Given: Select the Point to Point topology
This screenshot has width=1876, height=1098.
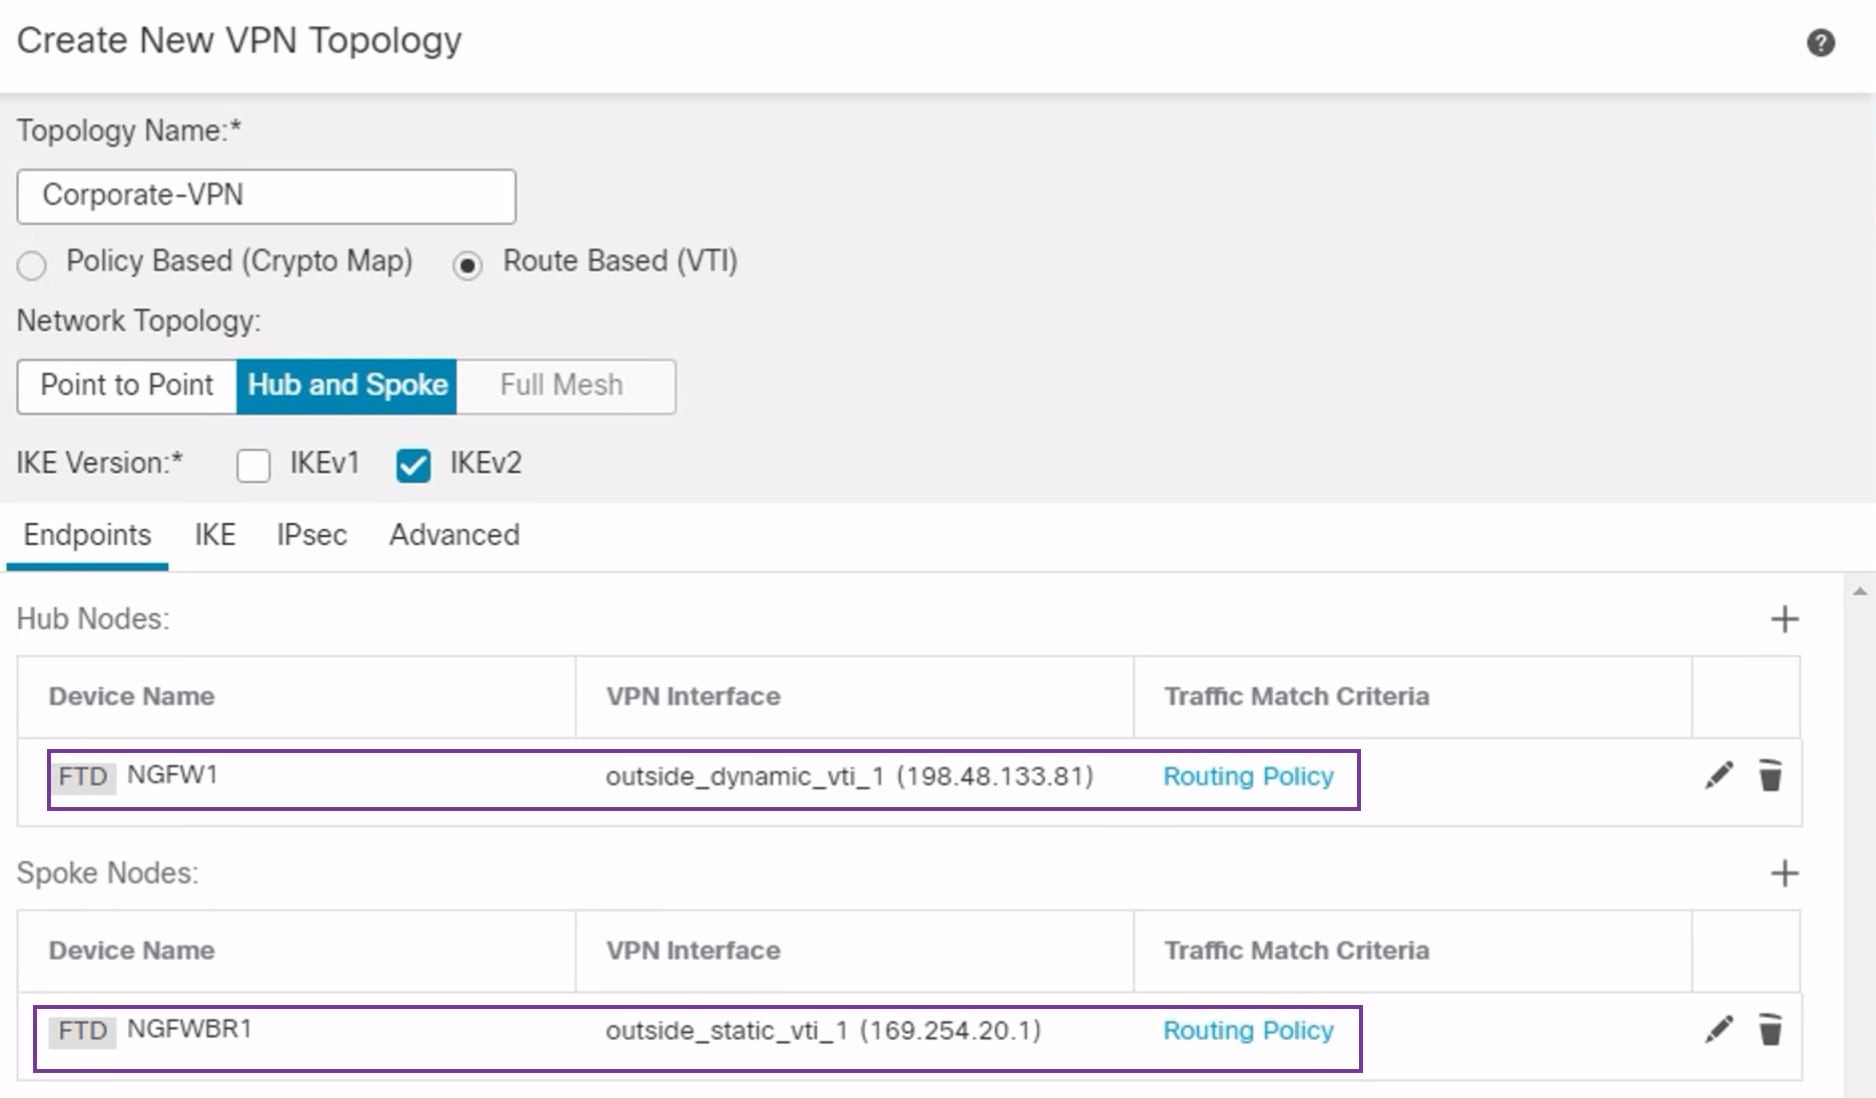Looking at the screenshot, I should tap(125, 386).
